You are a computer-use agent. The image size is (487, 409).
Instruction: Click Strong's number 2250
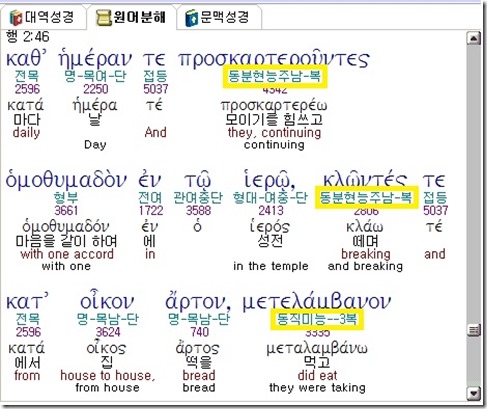96,89
